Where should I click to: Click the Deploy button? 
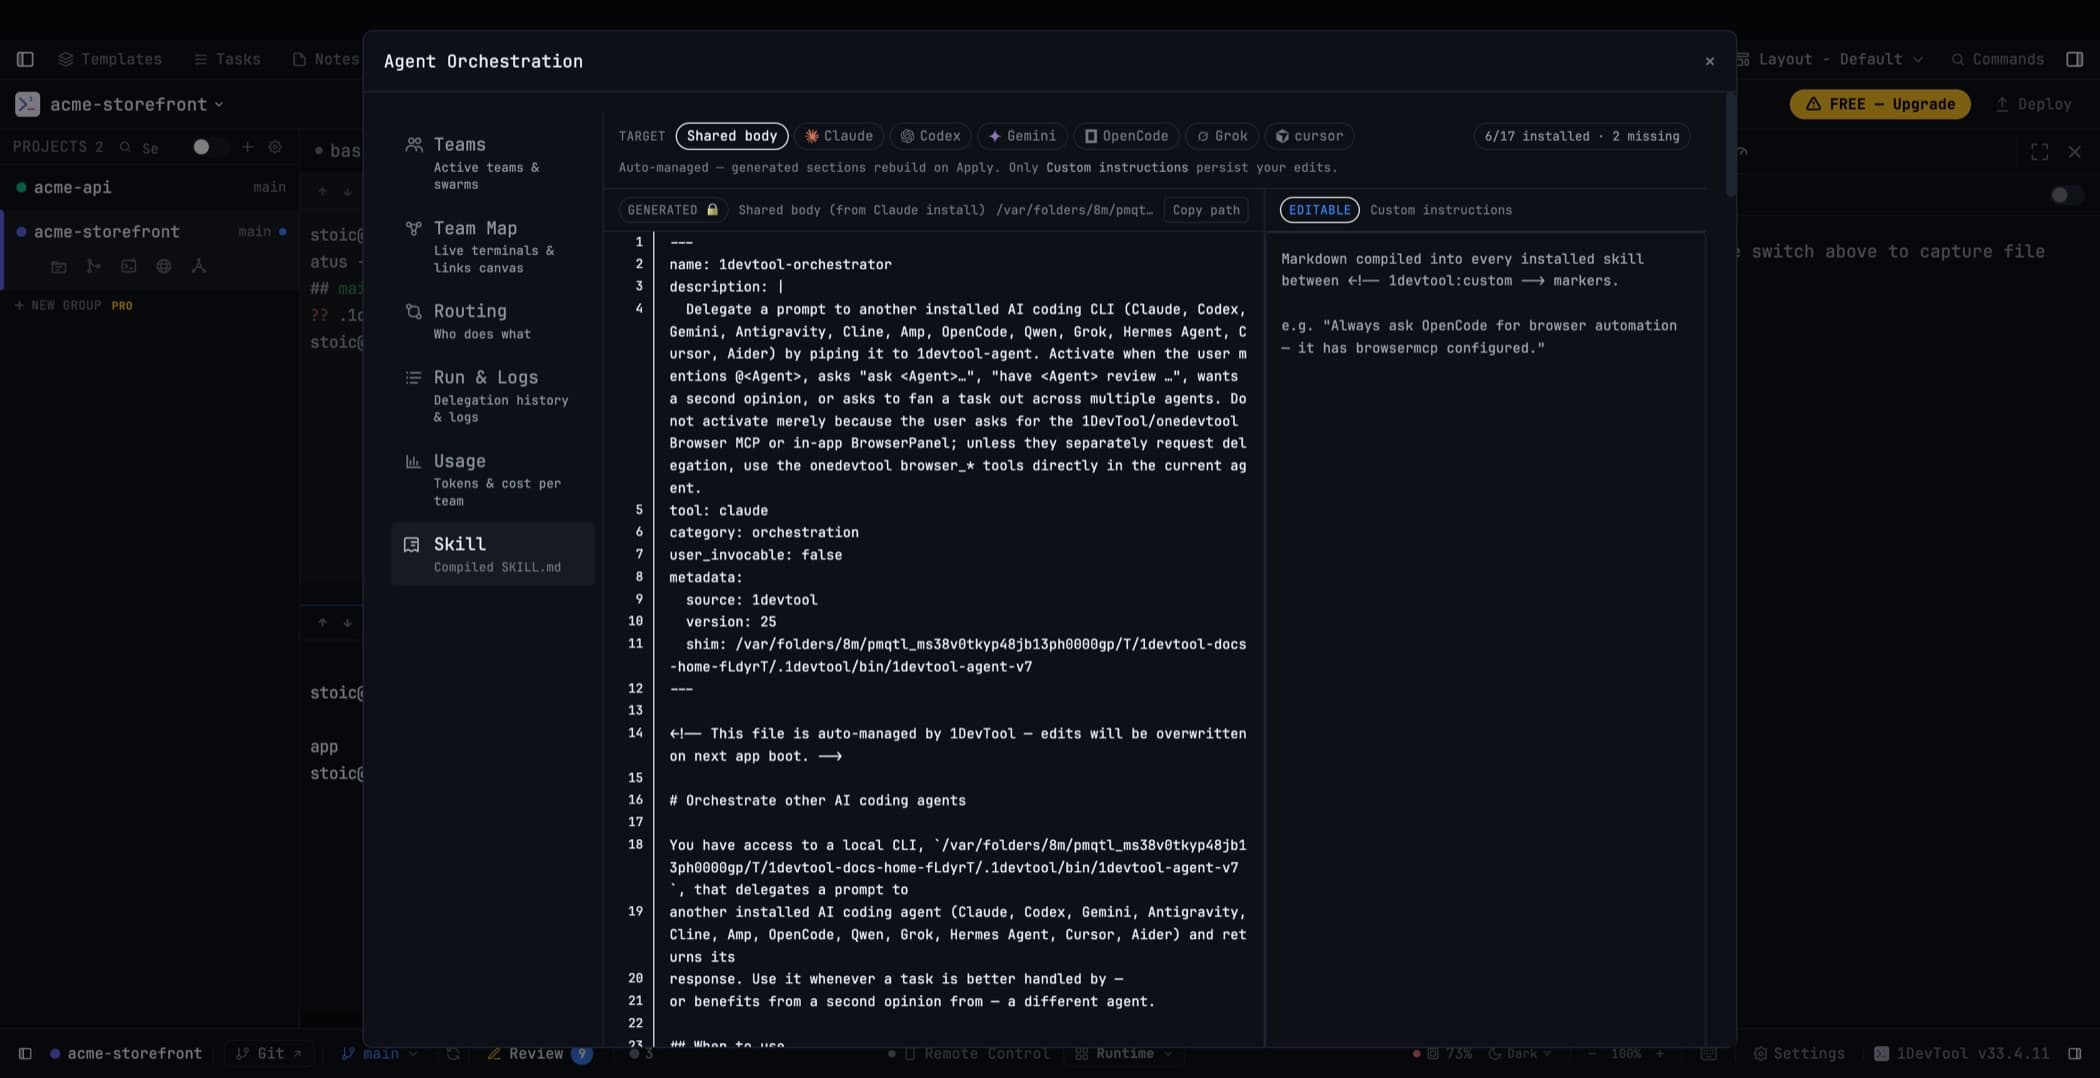pyautogui.click(x=2034, y=104)
